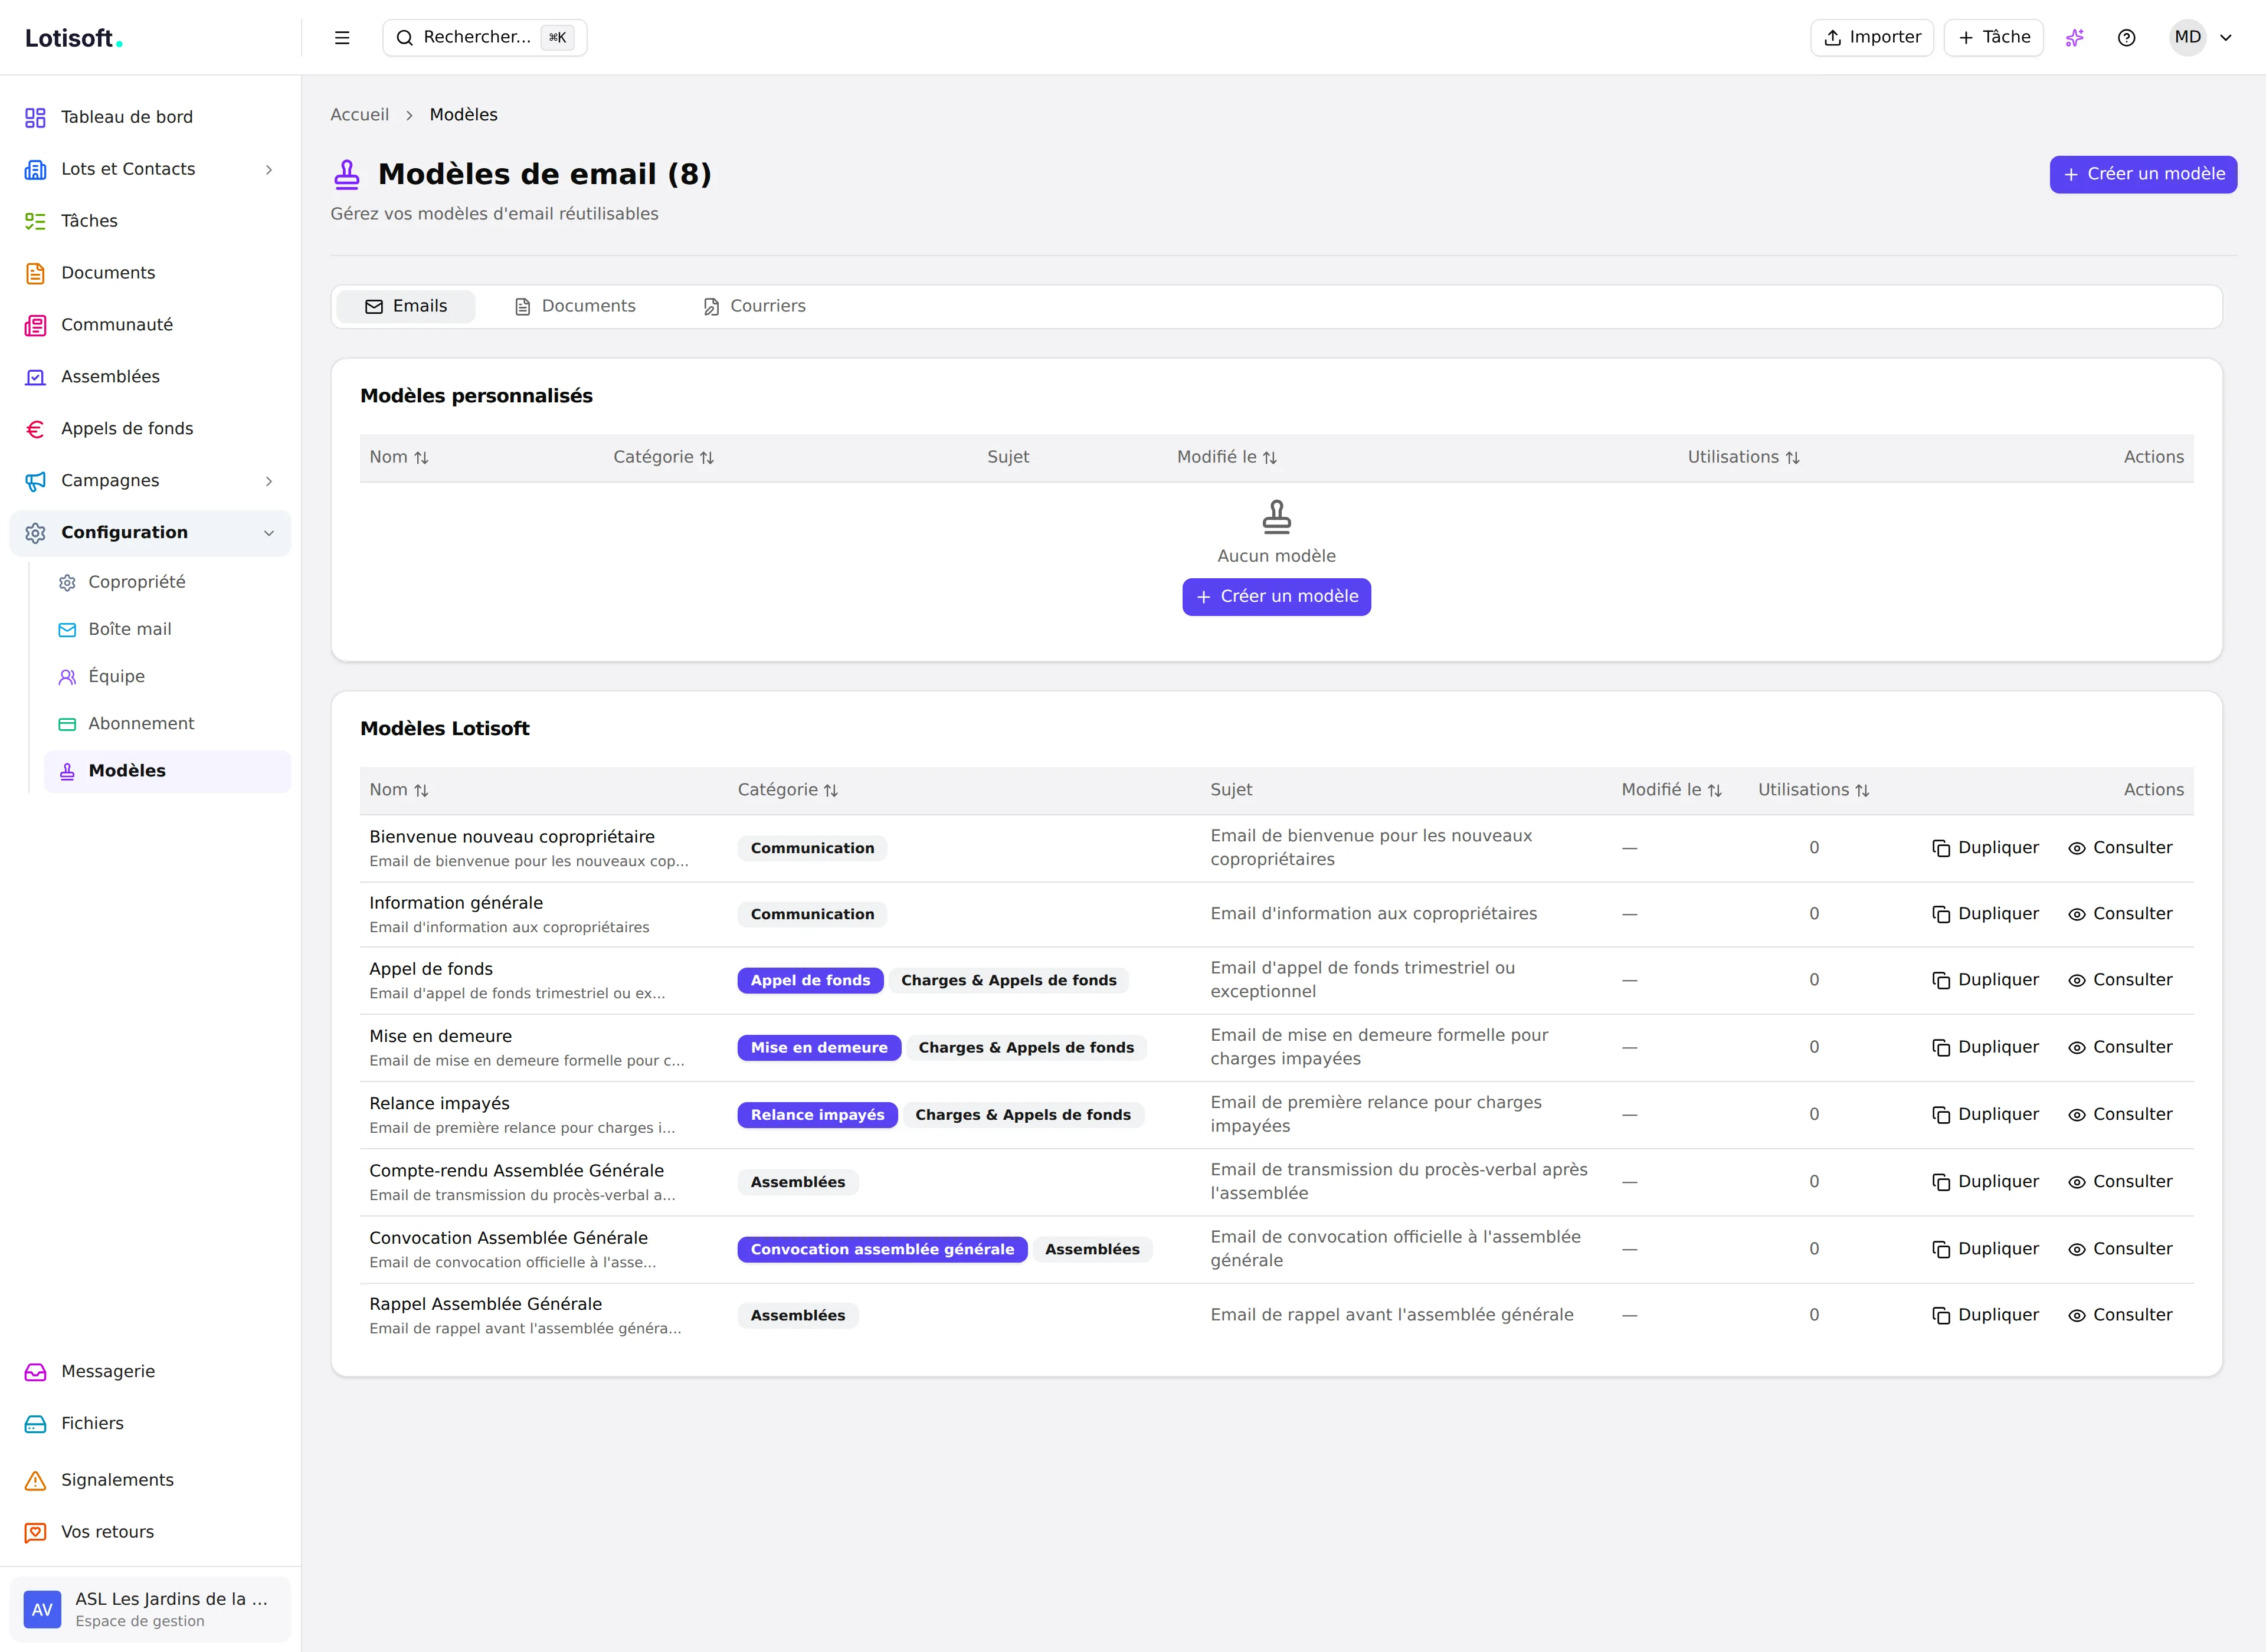The height and width of the screenshot is (1652, 2266).
Task: Click the Convocation assemblée générale category badge
Action: (882, 1250)
